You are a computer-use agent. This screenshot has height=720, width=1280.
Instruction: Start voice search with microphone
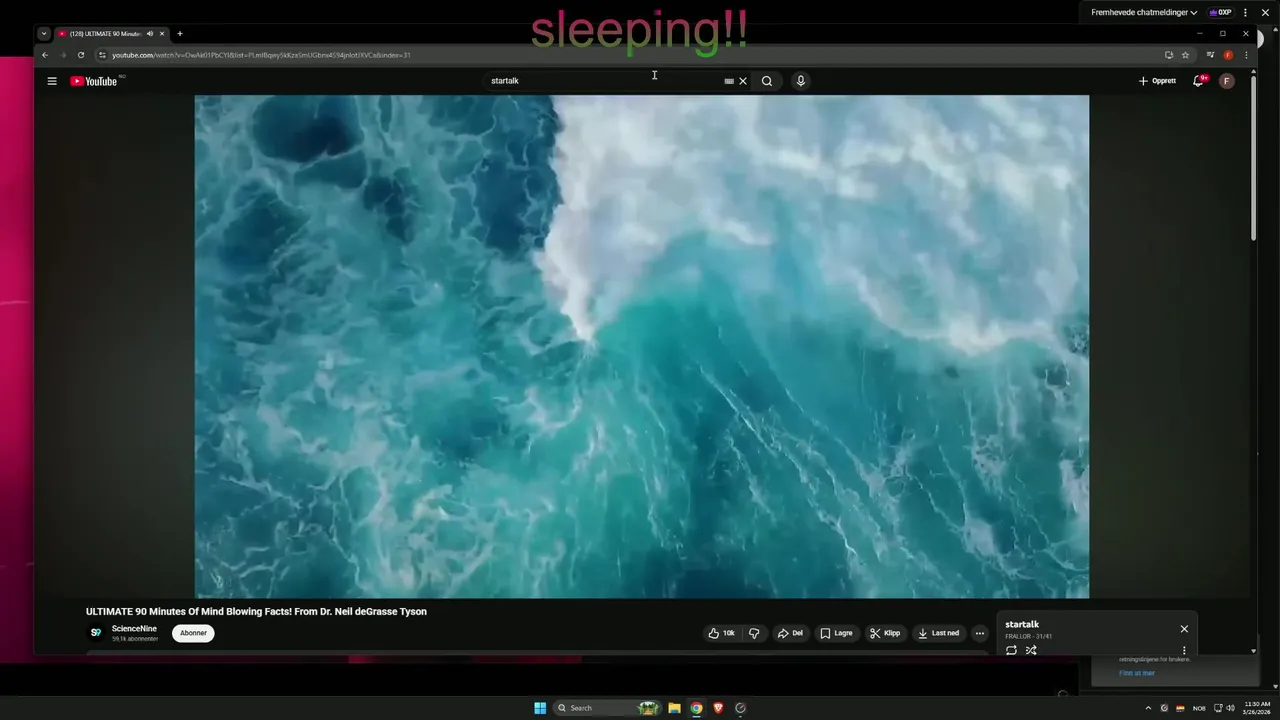800,81
